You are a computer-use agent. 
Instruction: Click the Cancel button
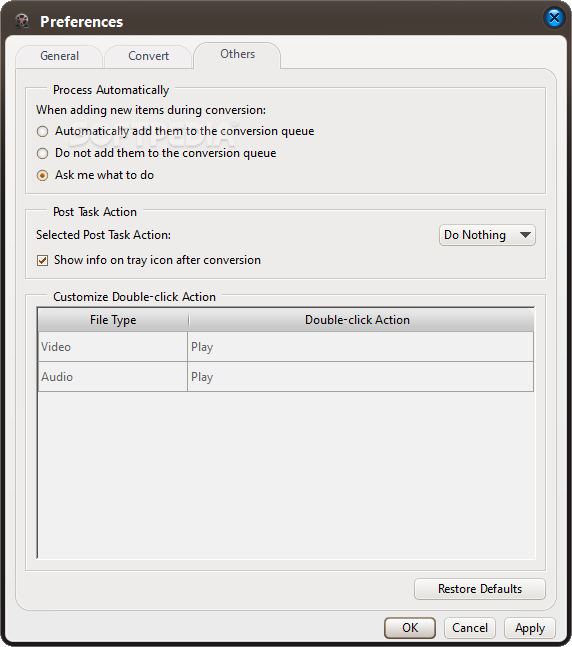pyautogui.click(x=470, y=628)
